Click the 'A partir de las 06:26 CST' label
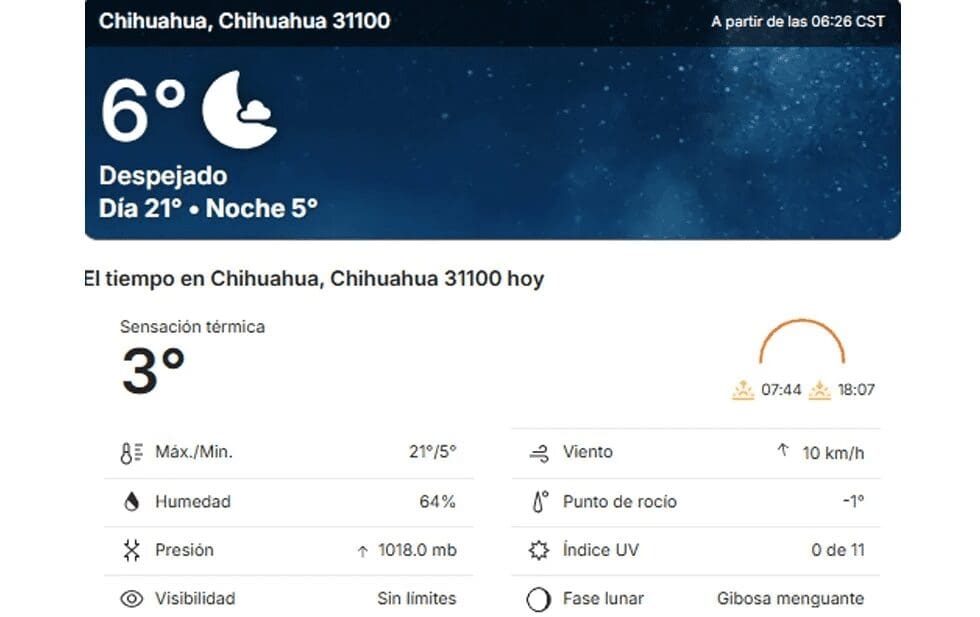Image resolution: width=980 pixels, height=617 pixels. tap(797, 20)
